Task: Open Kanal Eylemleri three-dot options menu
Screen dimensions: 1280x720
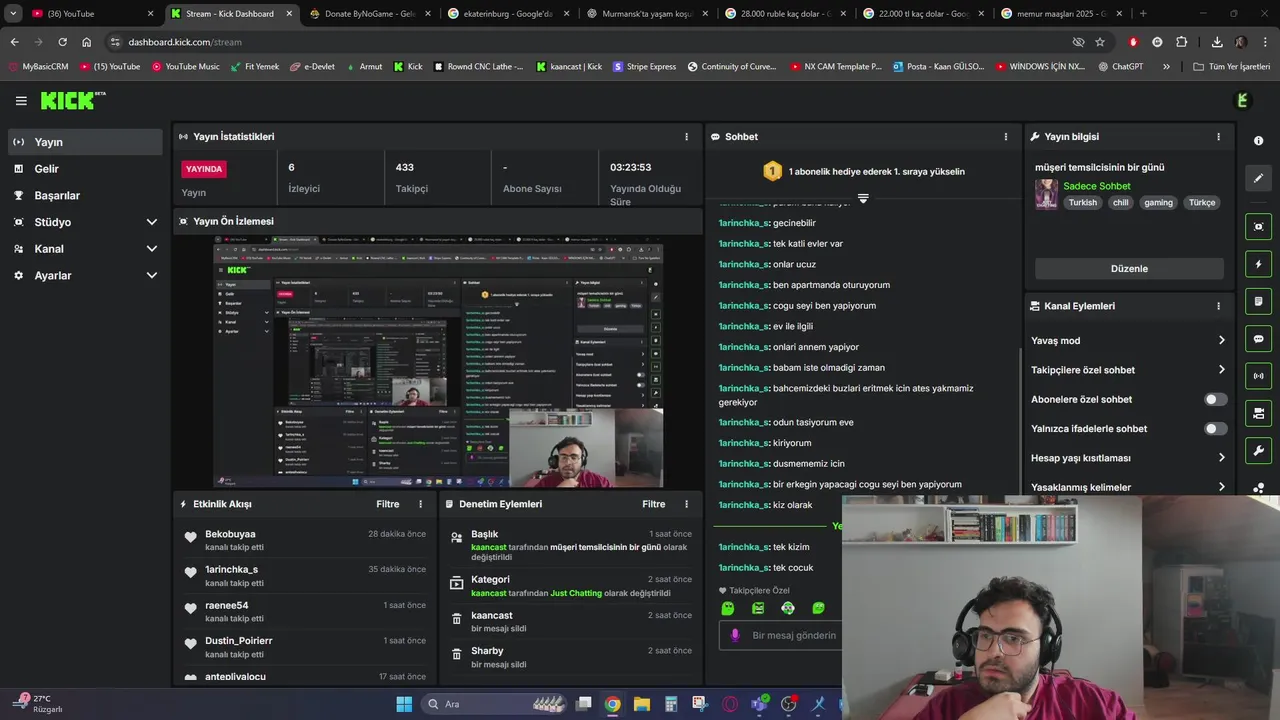Action: pyautogui.click(x=1218, y=306)
